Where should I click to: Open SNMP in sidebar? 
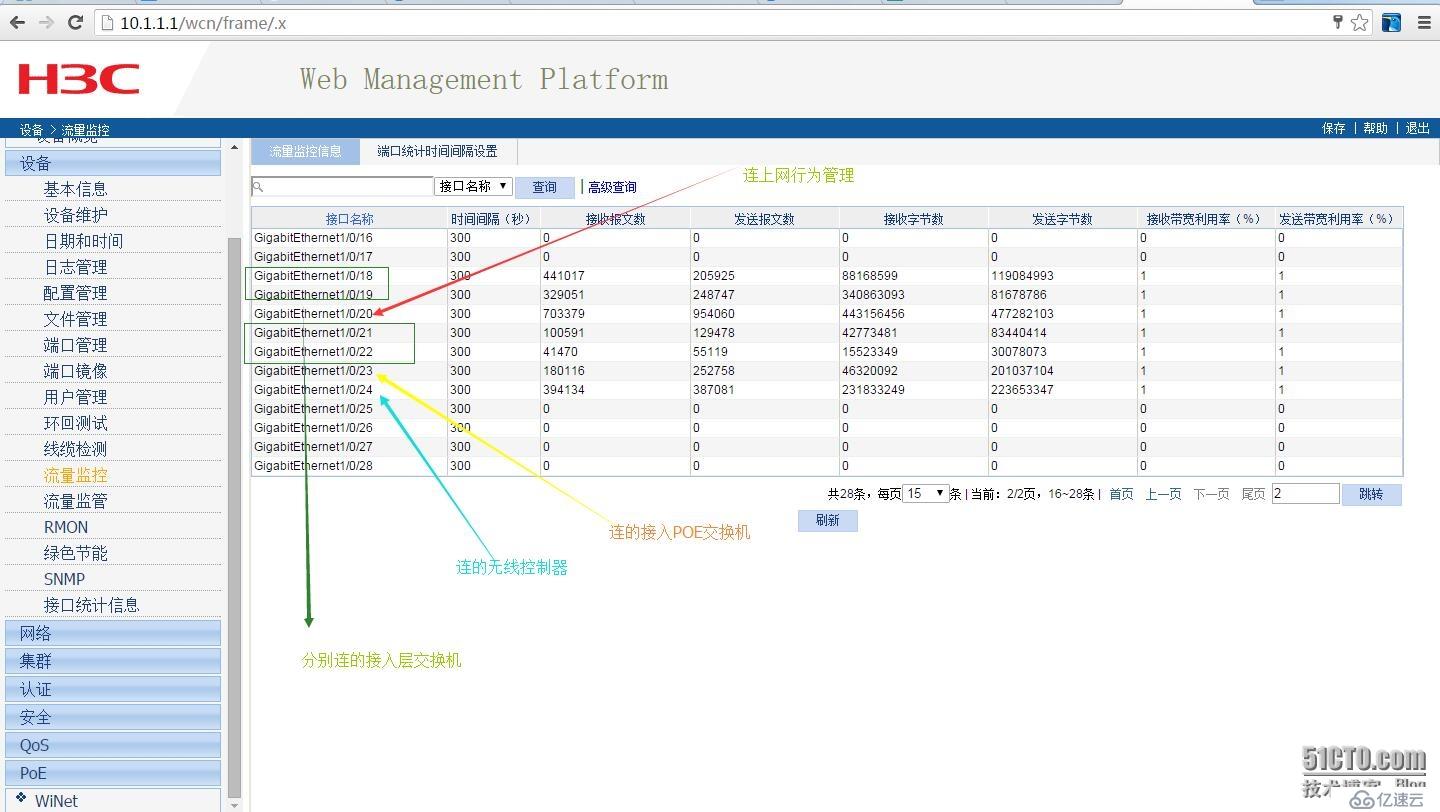[x=64, y=579]
